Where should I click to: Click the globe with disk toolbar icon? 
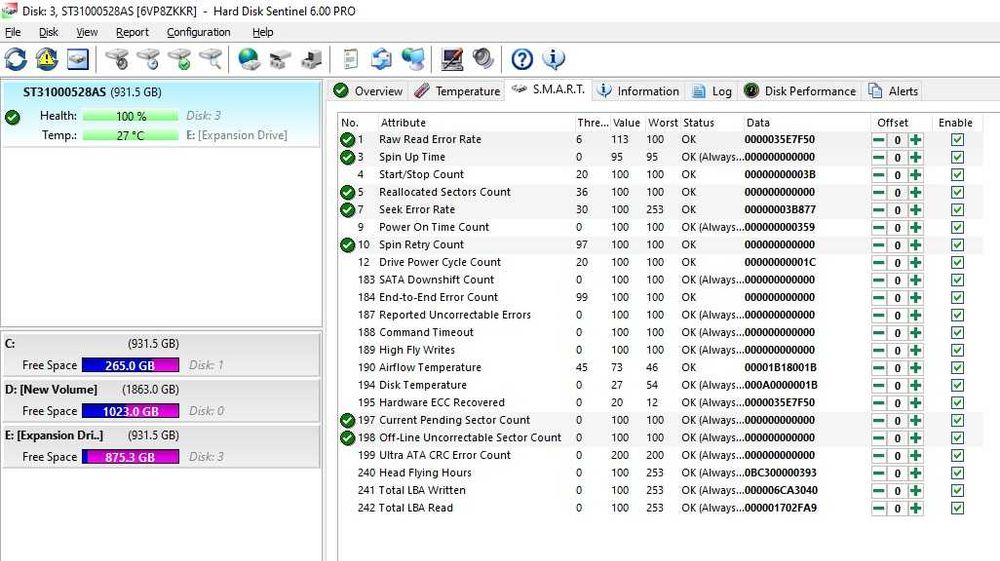pos(249,59)
